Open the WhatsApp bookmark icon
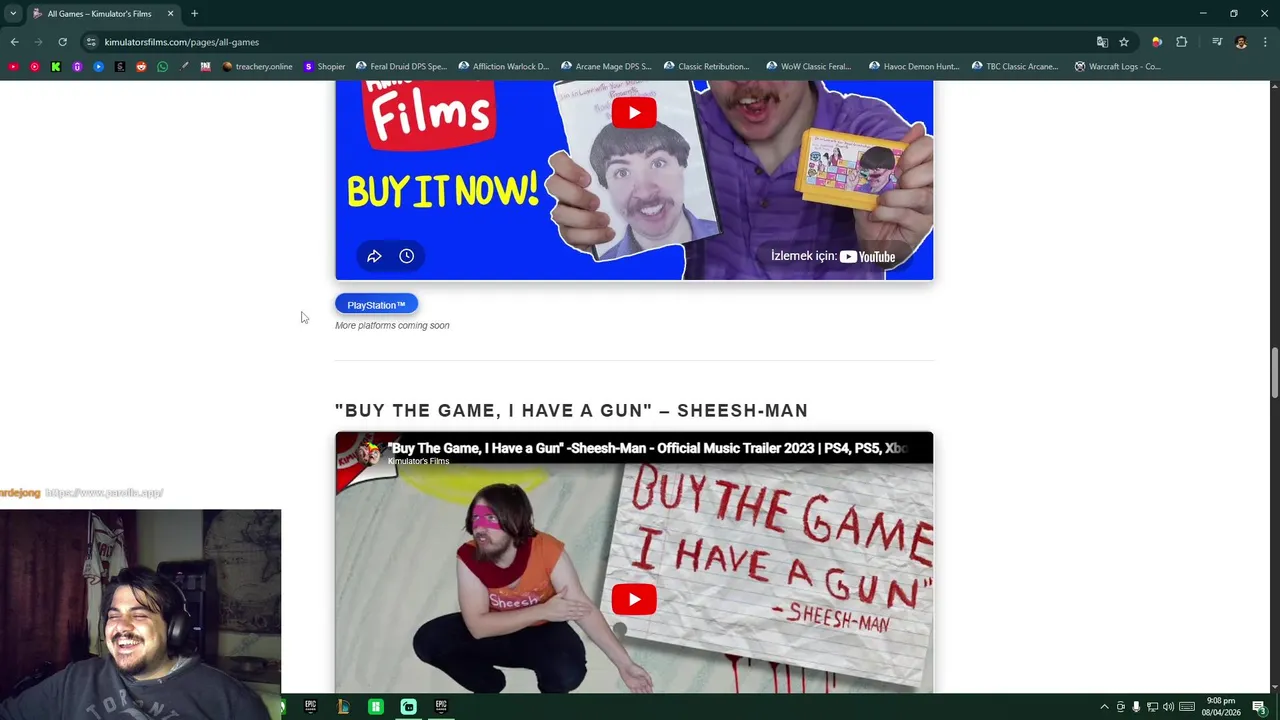This screenshot has height=720, width=1280. point(162,66)
